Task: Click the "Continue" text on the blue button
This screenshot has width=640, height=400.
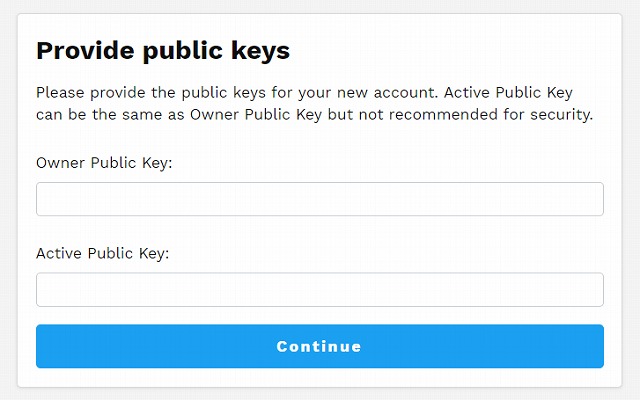Action: pos(319,347)
